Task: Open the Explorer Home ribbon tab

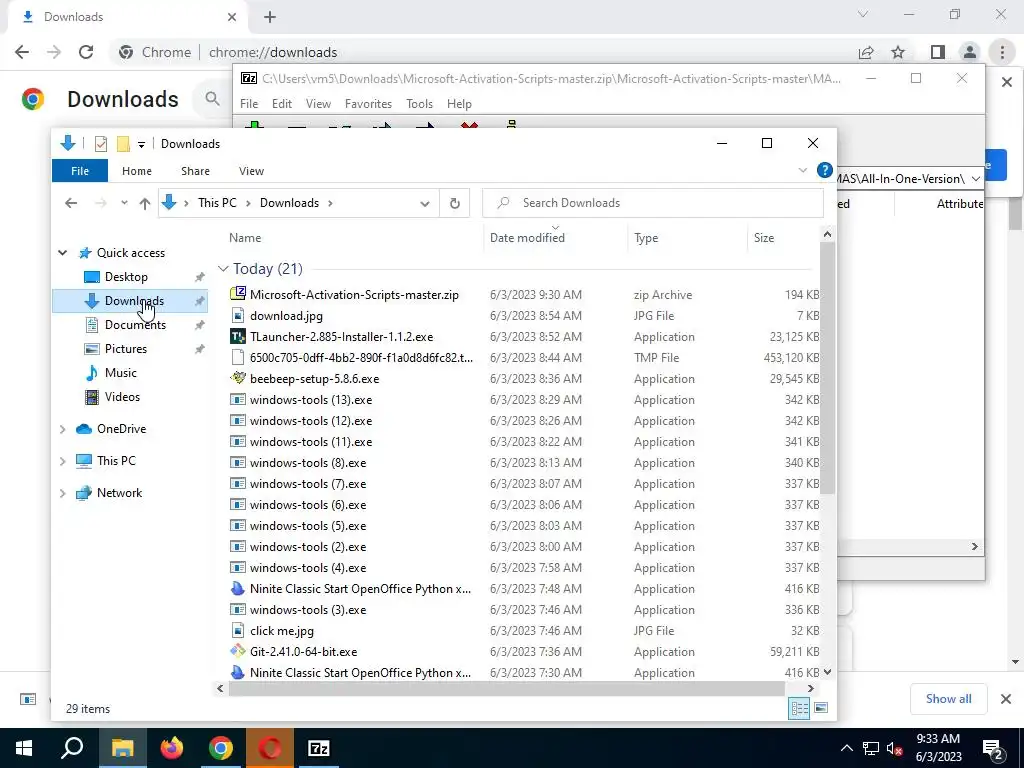Action: pyautogui.click(x=136, y=170)
